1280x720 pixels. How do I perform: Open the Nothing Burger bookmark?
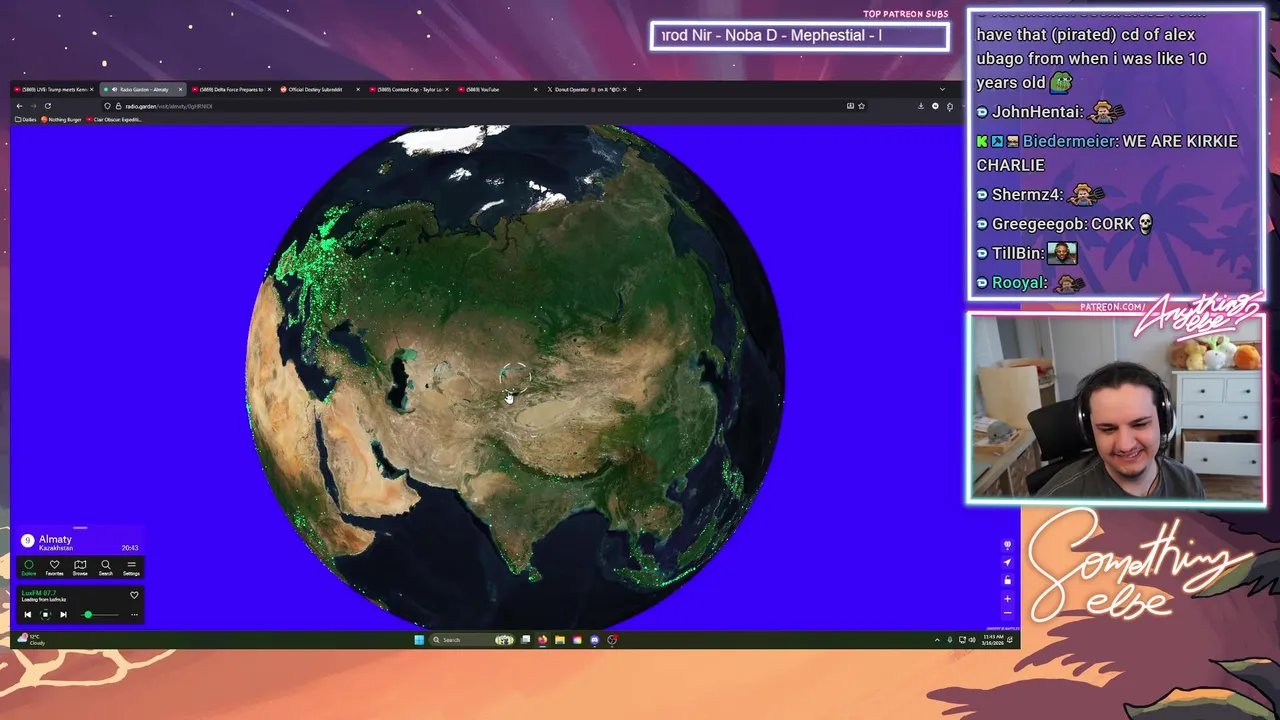(x=63, y=119)
